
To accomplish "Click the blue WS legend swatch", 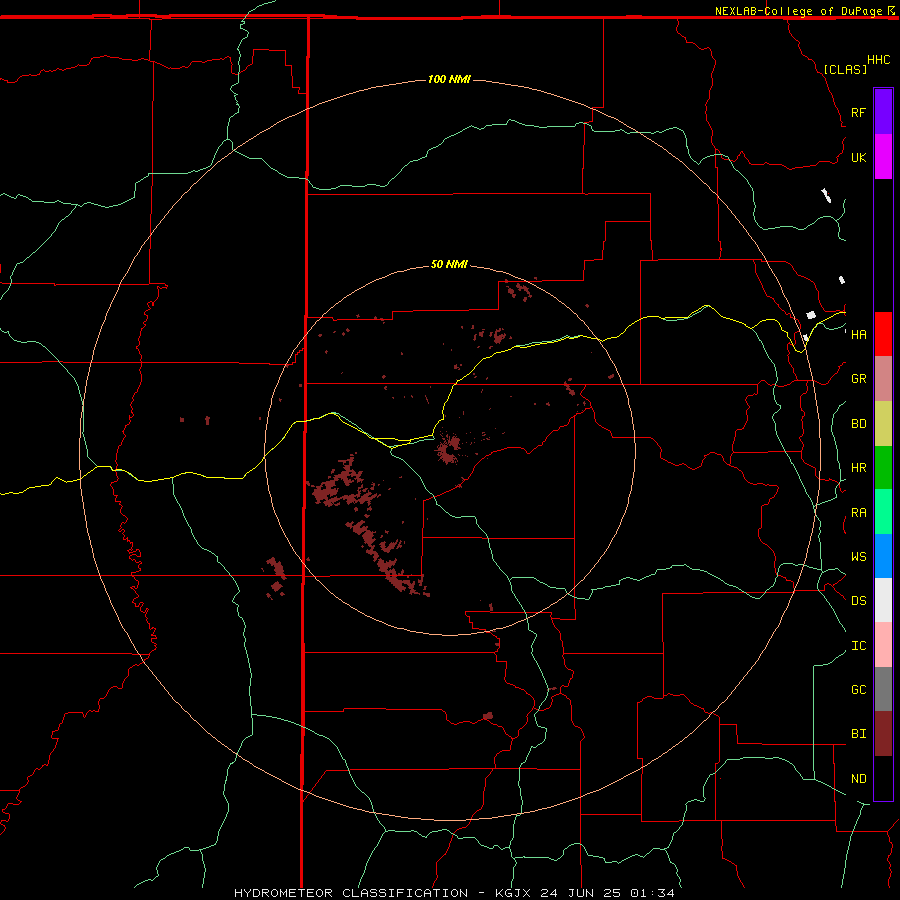I will (x=883, y=556).
